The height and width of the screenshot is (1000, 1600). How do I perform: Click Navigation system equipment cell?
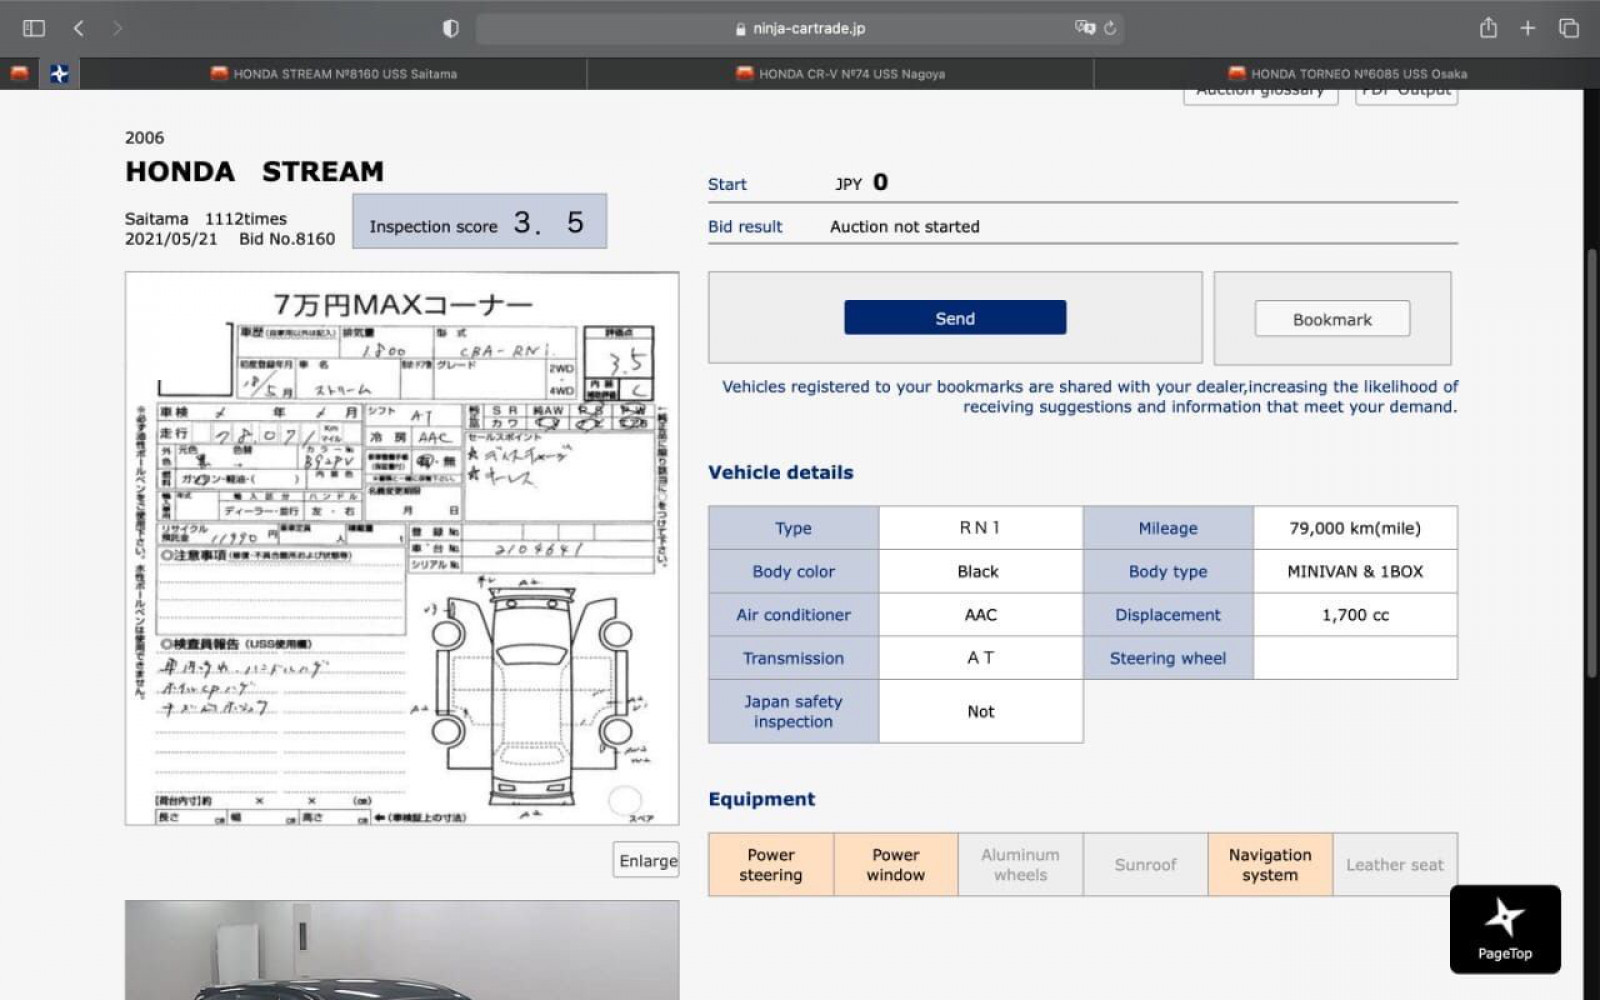(x=1270, y=864)
